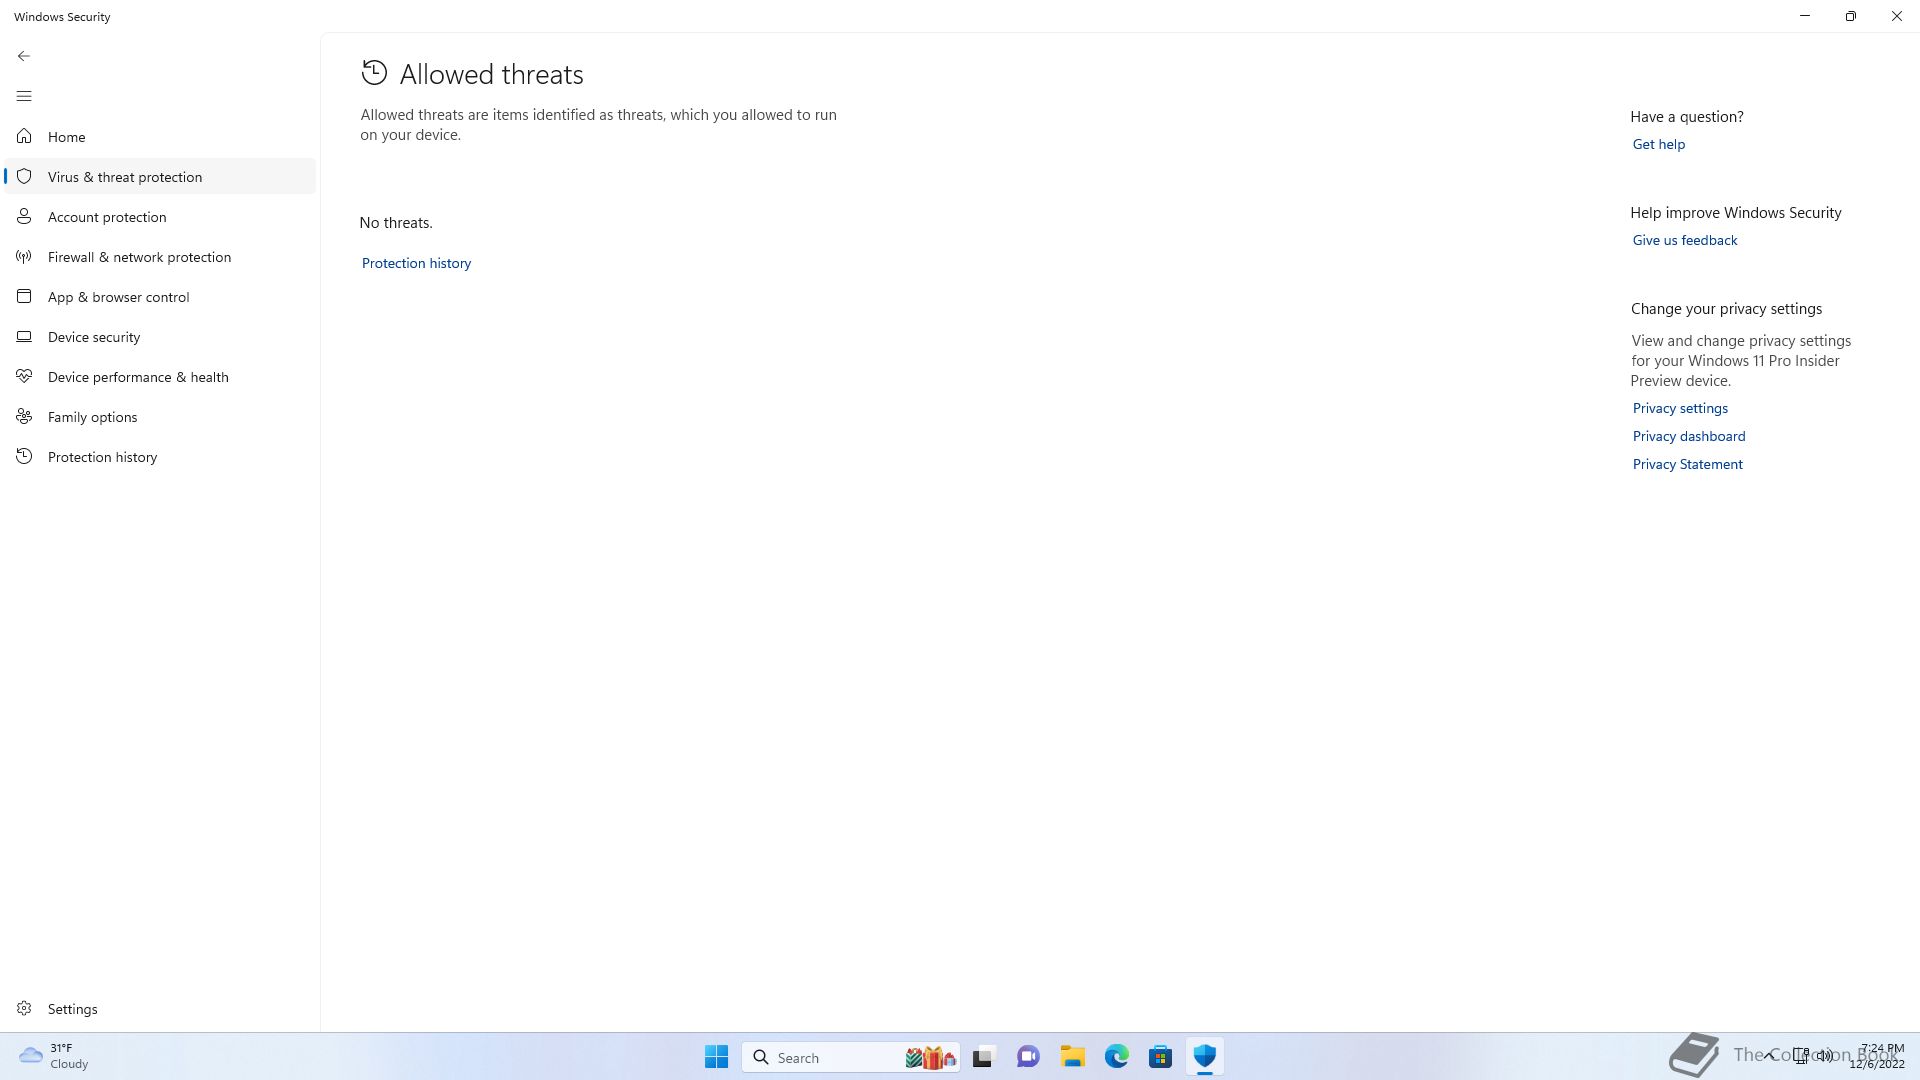1920x1080 pixels.
Task: Open the Privacy dashboard link
Action: 1688,436
